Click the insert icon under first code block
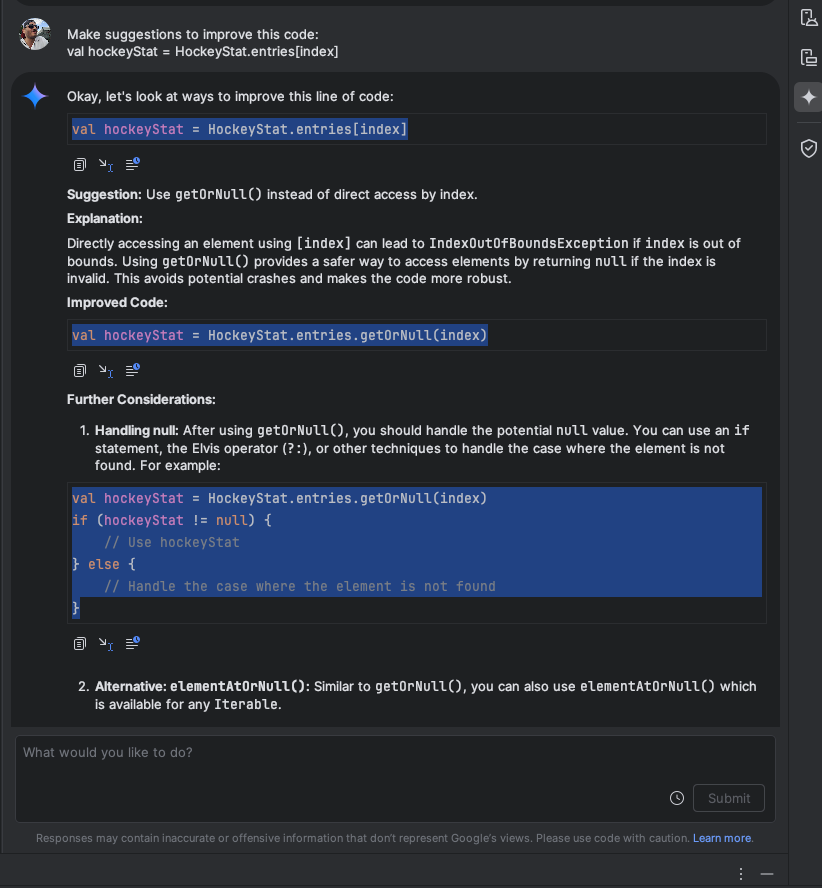The image size is (822, 888). 105,163
